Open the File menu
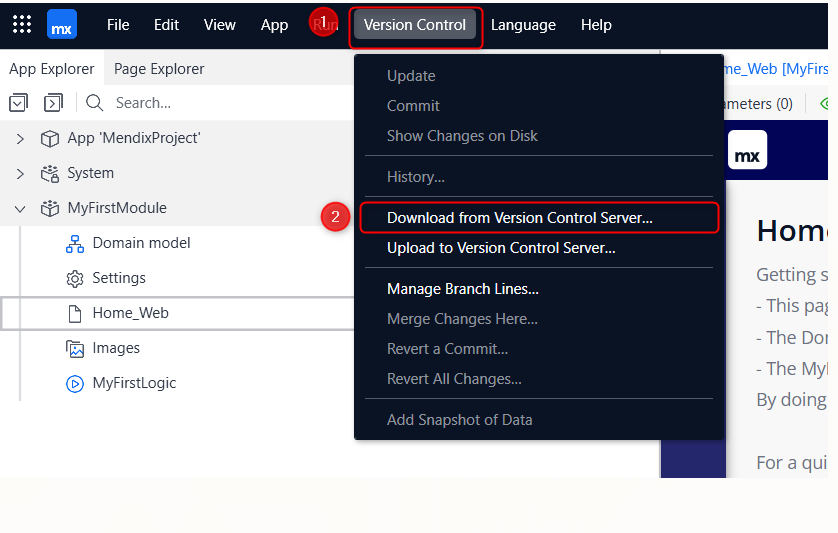 pyautogui.click(x=118, y=25)
